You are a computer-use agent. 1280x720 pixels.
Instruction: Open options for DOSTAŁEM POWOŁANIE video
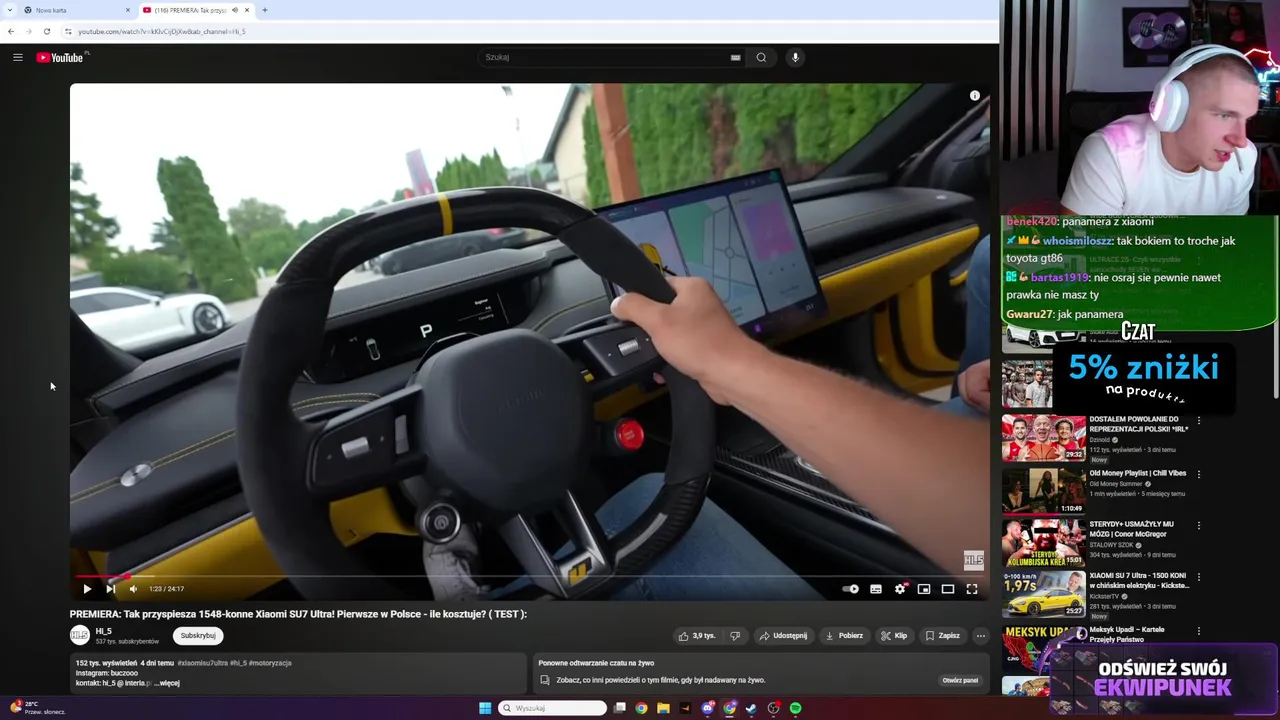pos(1199,421)
